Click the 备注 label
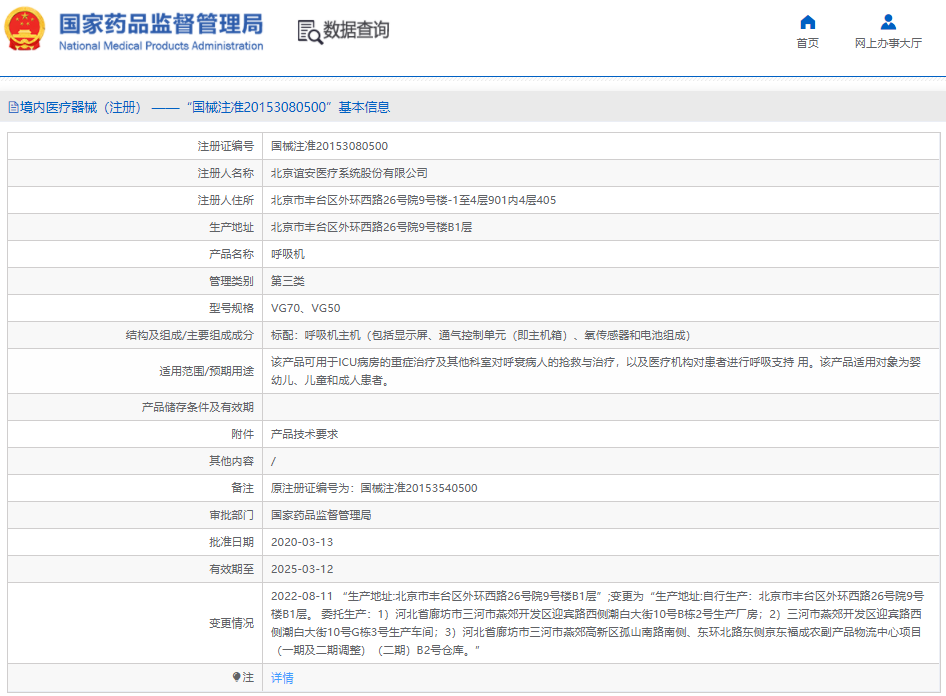This screenshot has height=696, width=946. click(243, 488)
